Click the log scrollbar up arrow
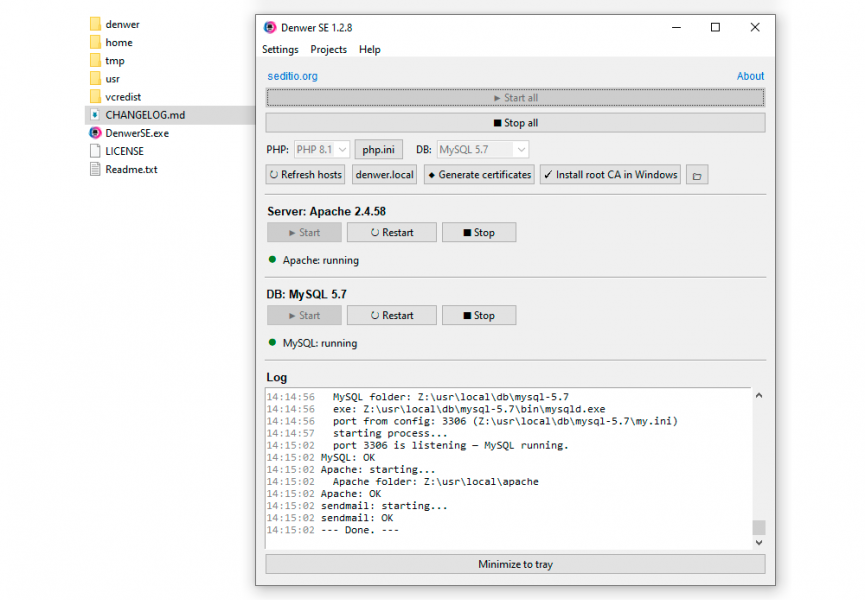Image resolution: width=865 pixels, height=600 pixels. point(759,395)
